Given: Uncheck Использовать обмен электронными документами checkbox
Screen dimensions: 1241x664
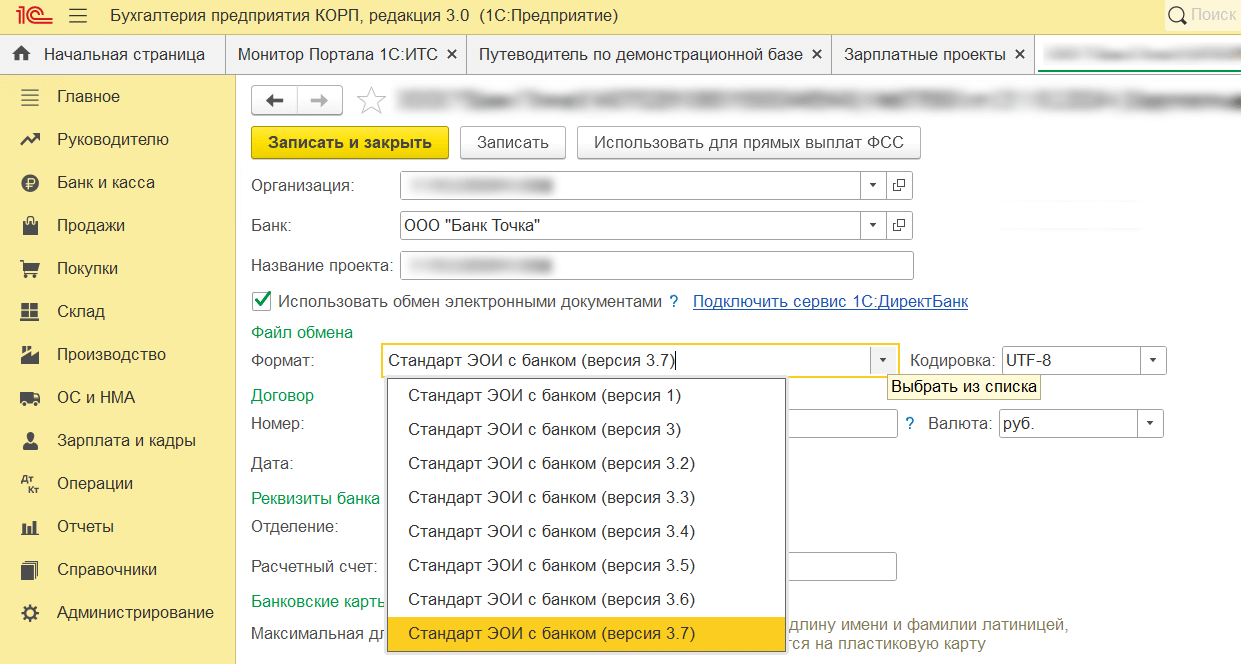Looking at the screenshot, I should 262,300.
